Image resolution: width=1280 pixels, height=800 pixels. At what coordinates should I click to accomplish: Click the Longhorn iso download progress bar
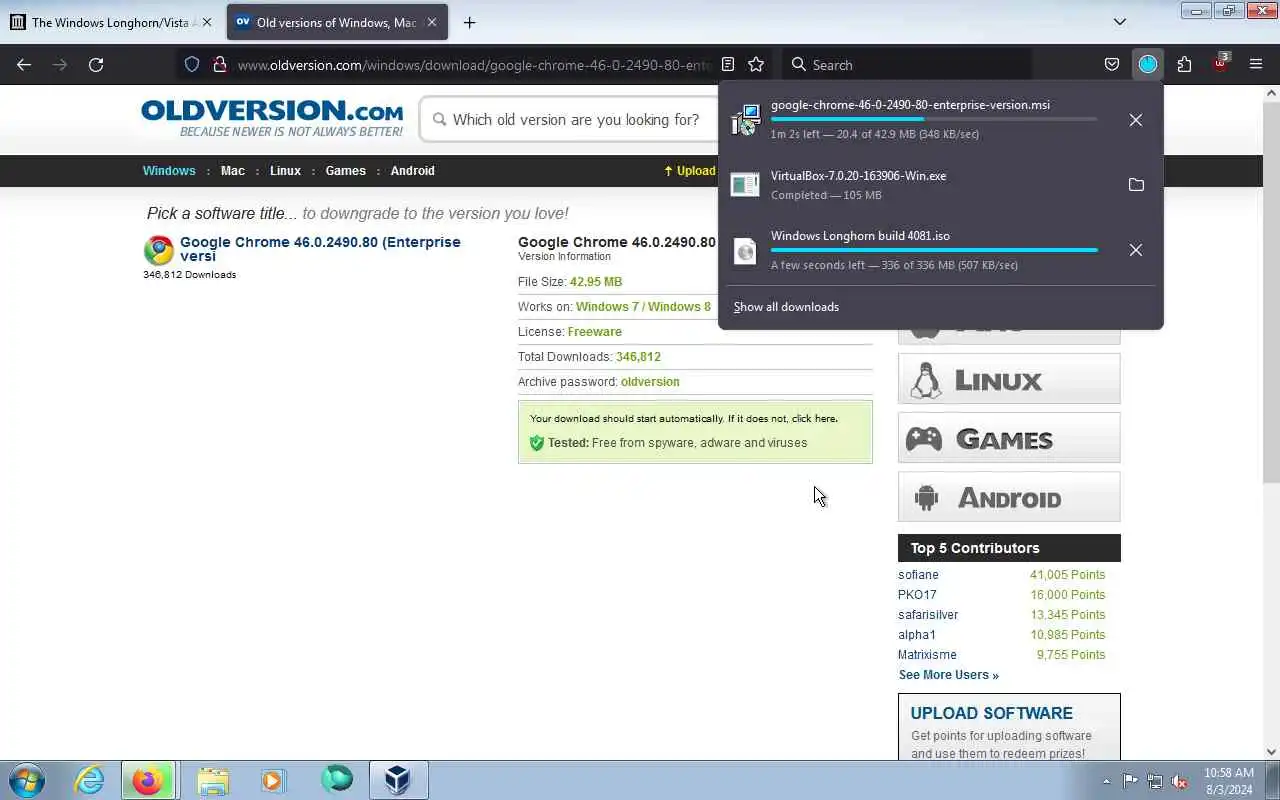click(934, 250)
